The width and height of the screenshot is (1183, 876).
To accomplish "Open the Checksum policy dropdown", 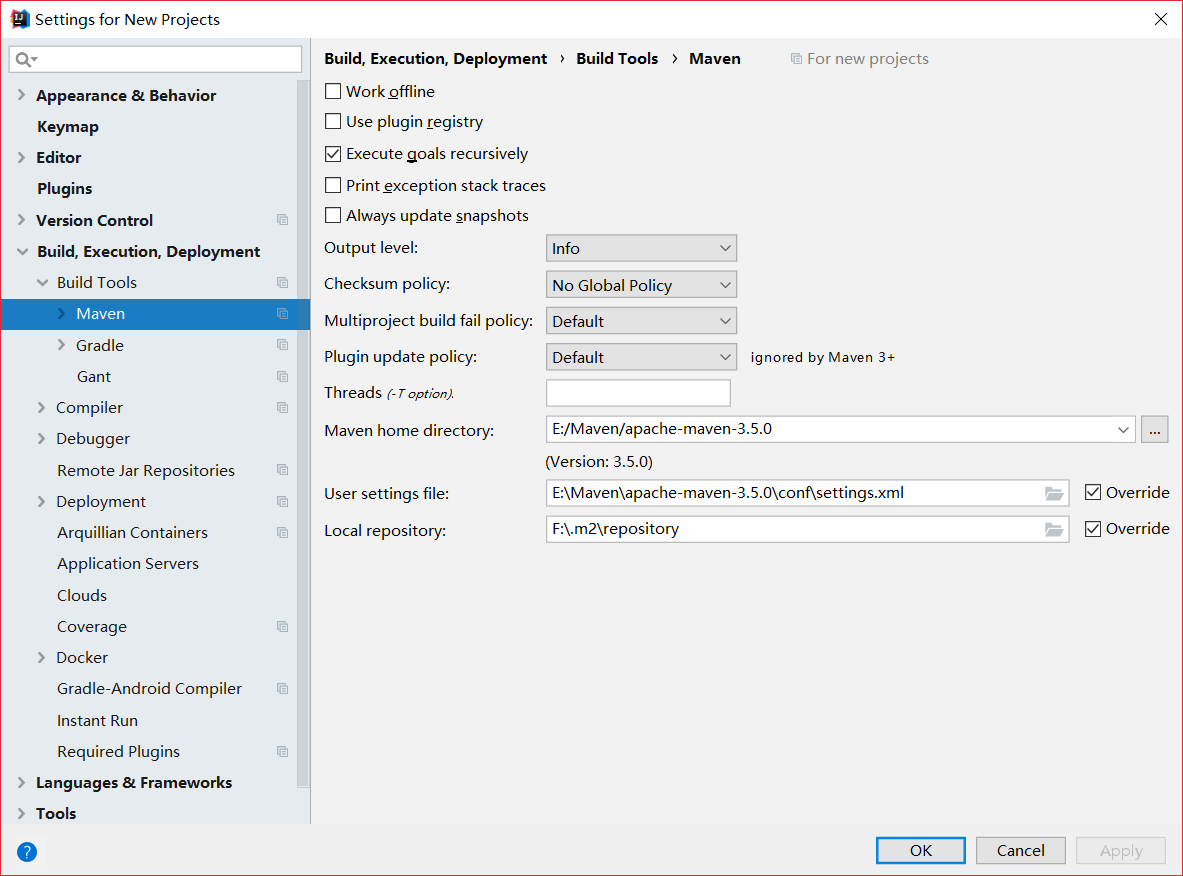I will (641, 285).
